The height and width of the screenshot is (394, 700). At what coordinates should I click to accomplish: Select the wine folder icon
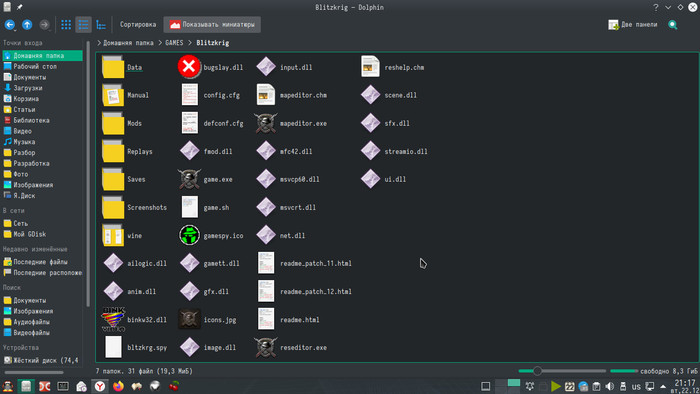tap(113, 235)
